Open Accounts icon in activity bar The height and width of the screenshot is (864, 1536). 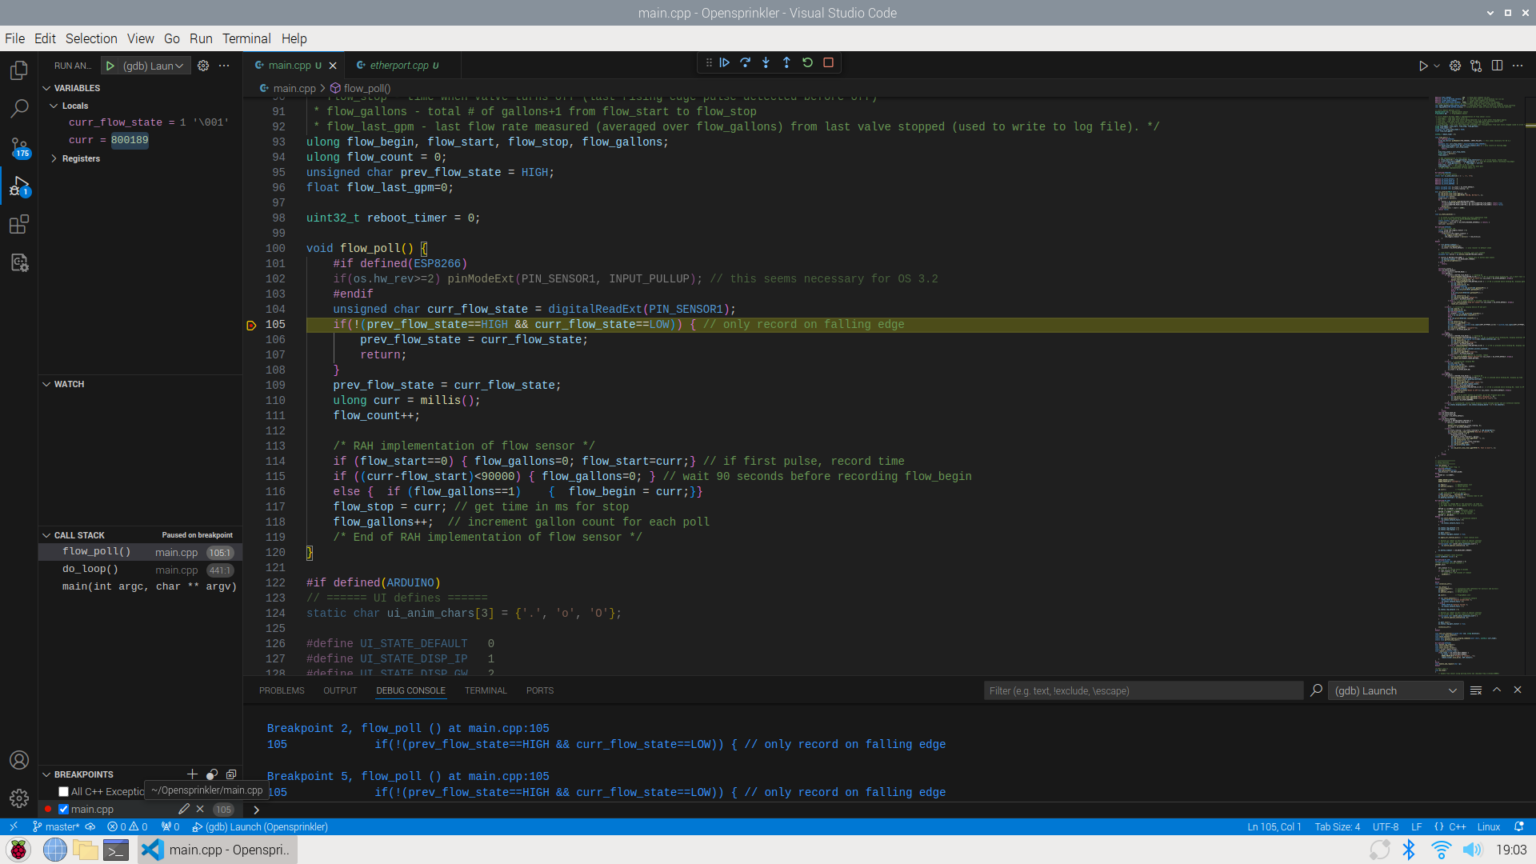(19, 760)
